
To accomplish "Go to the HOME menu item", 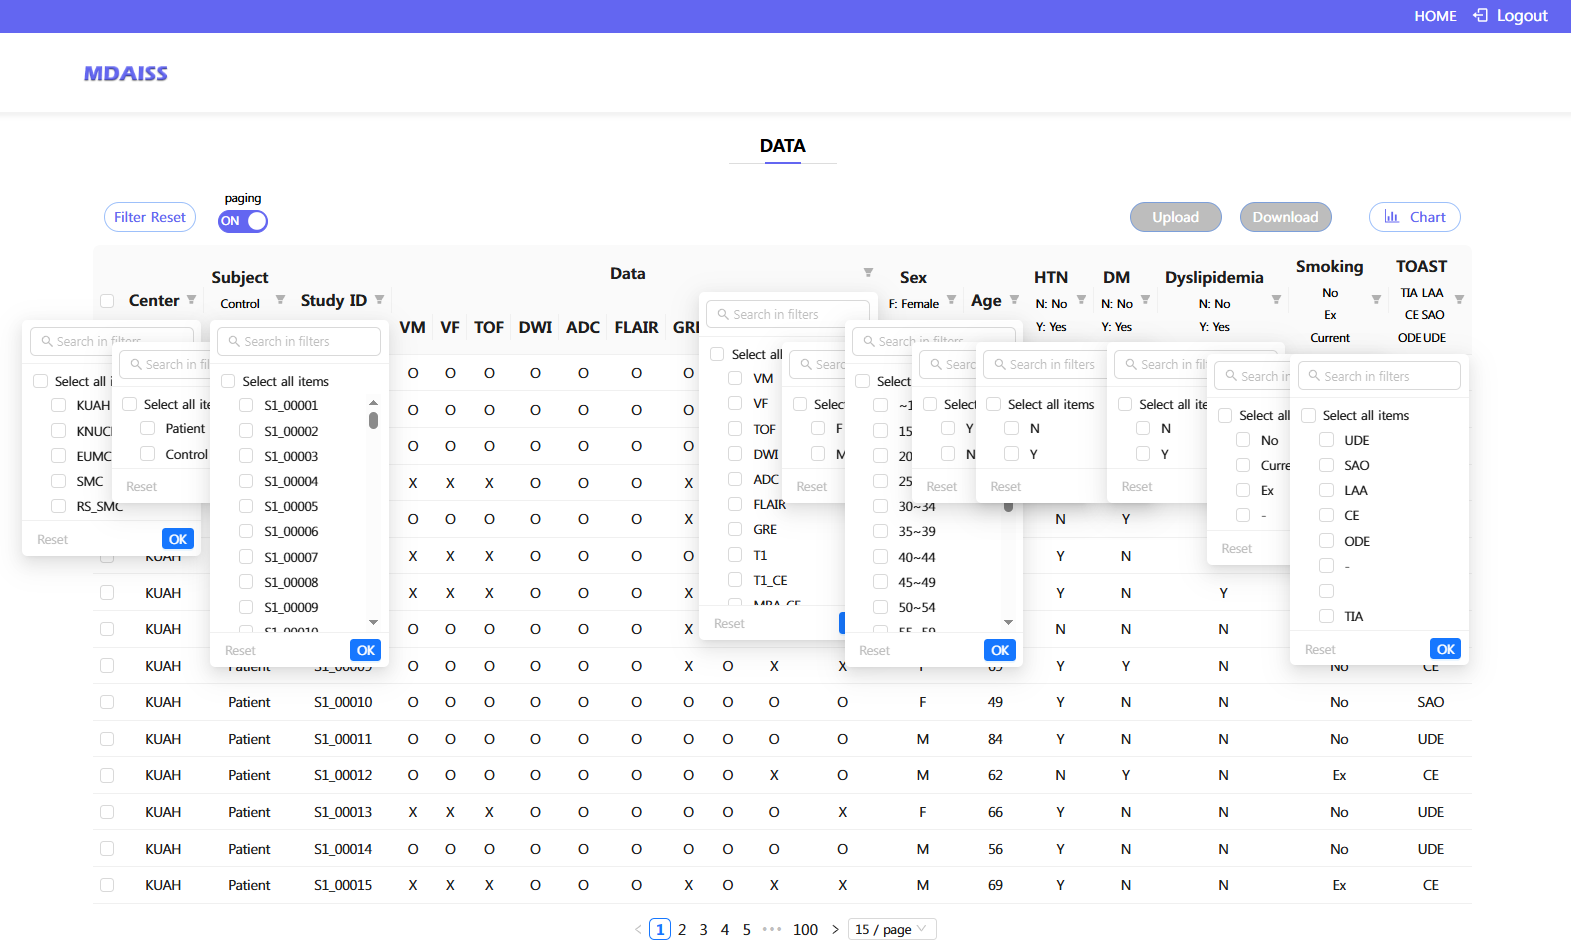I will click(1434, 16).
